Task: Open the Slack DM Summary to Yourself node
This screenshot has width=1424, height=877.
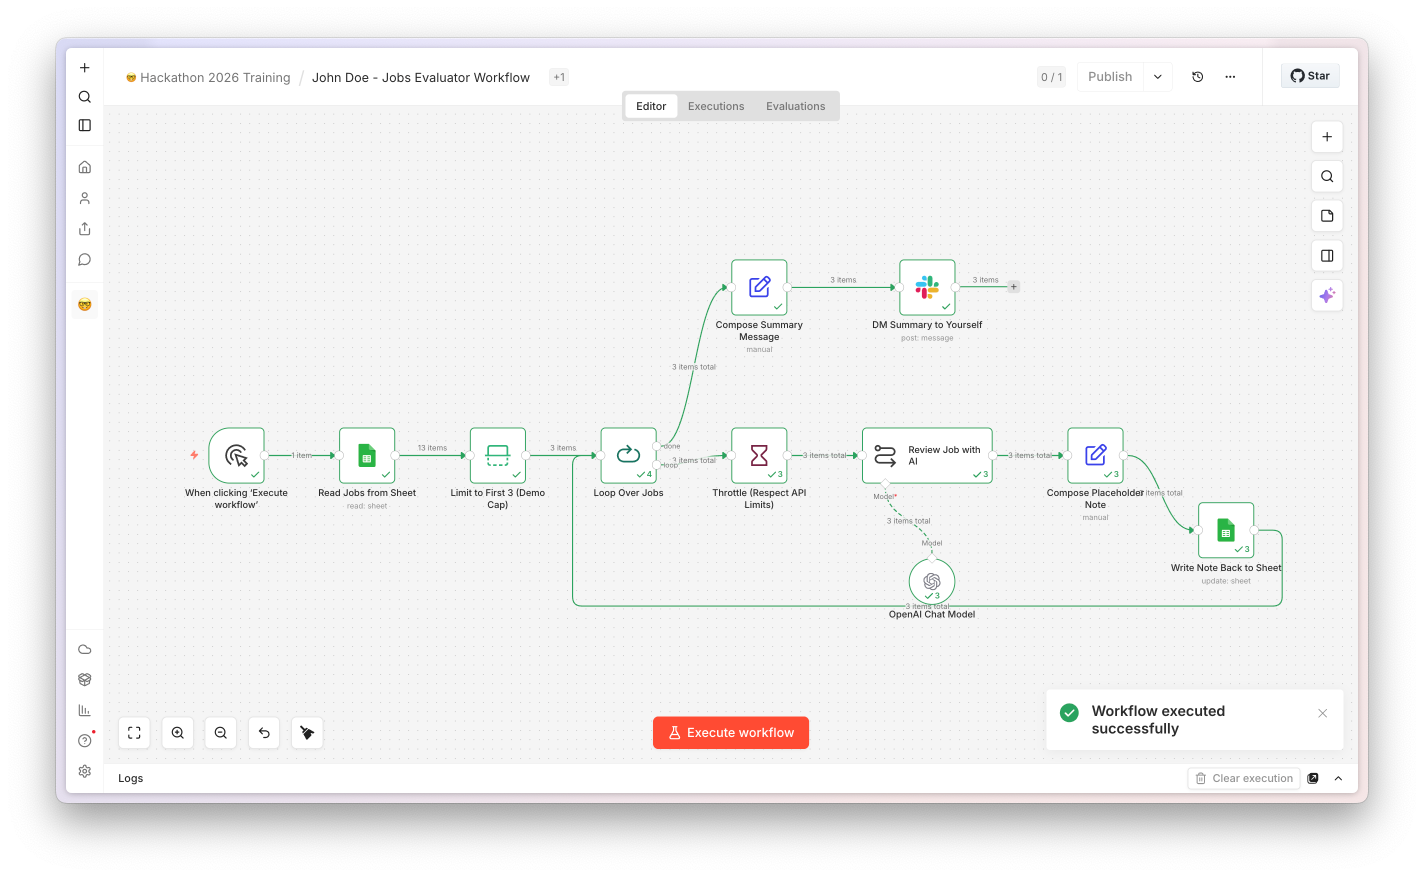Action: point(927,288)
